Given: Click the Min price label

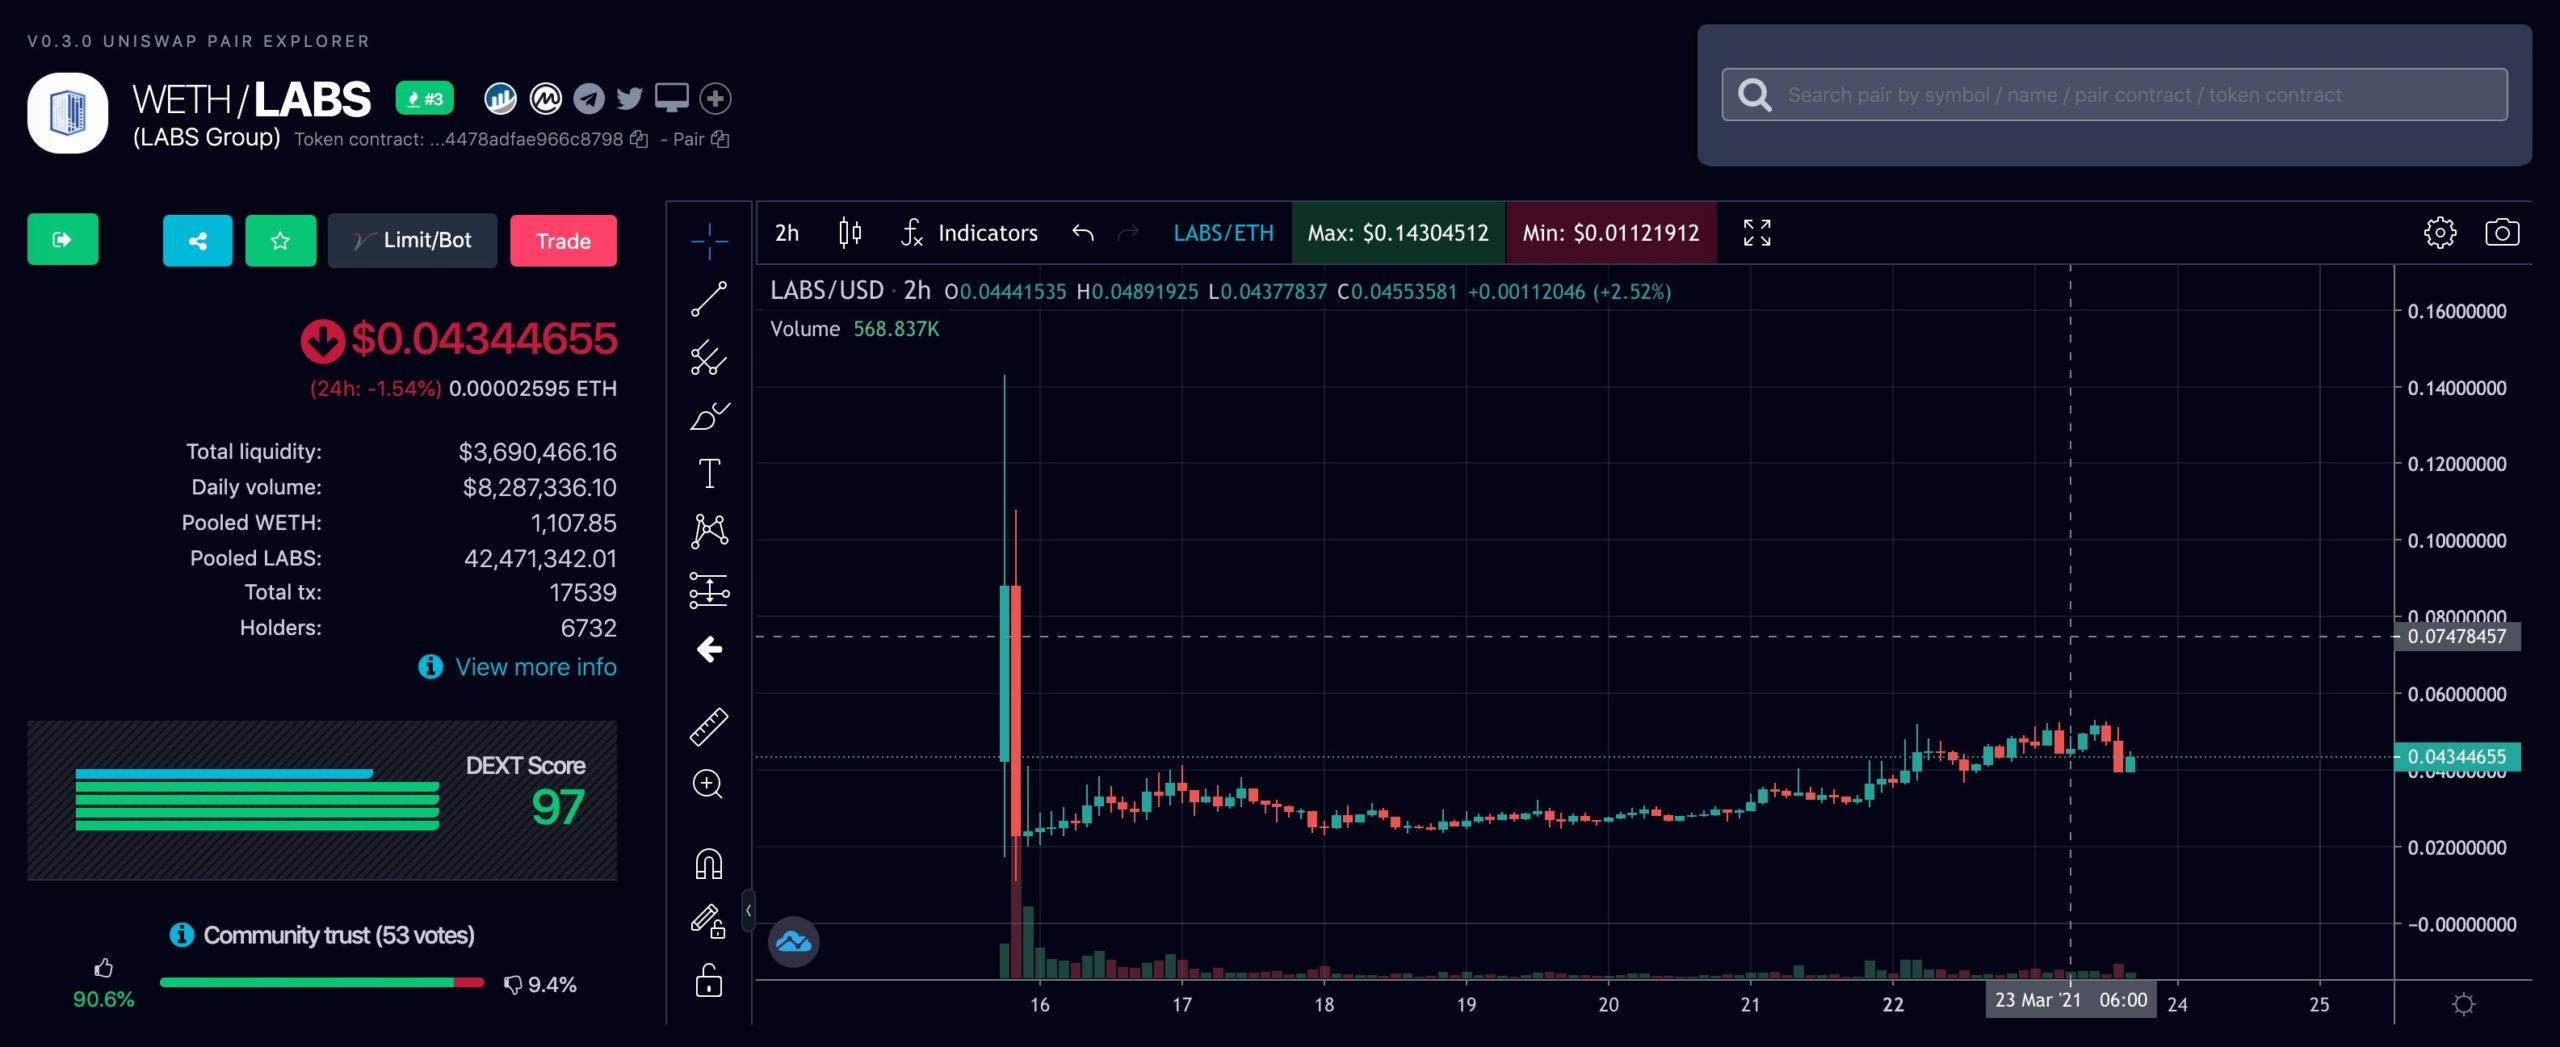Looking at the screenshot, I should point(1611,233).
